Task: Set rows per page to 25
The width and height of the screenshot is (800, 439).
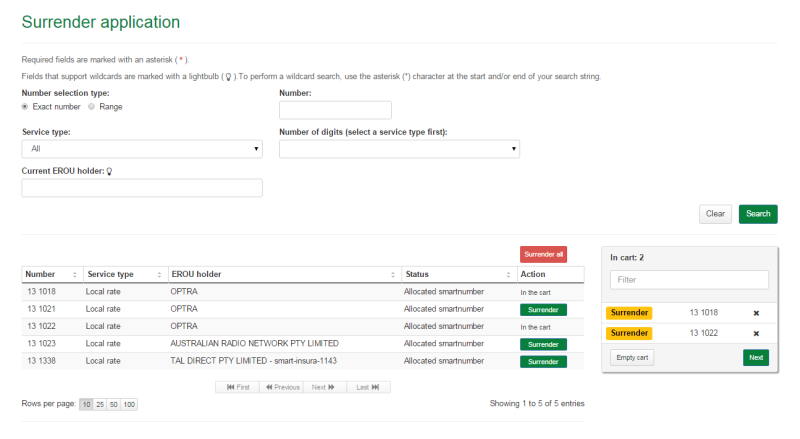Action: 100,405
